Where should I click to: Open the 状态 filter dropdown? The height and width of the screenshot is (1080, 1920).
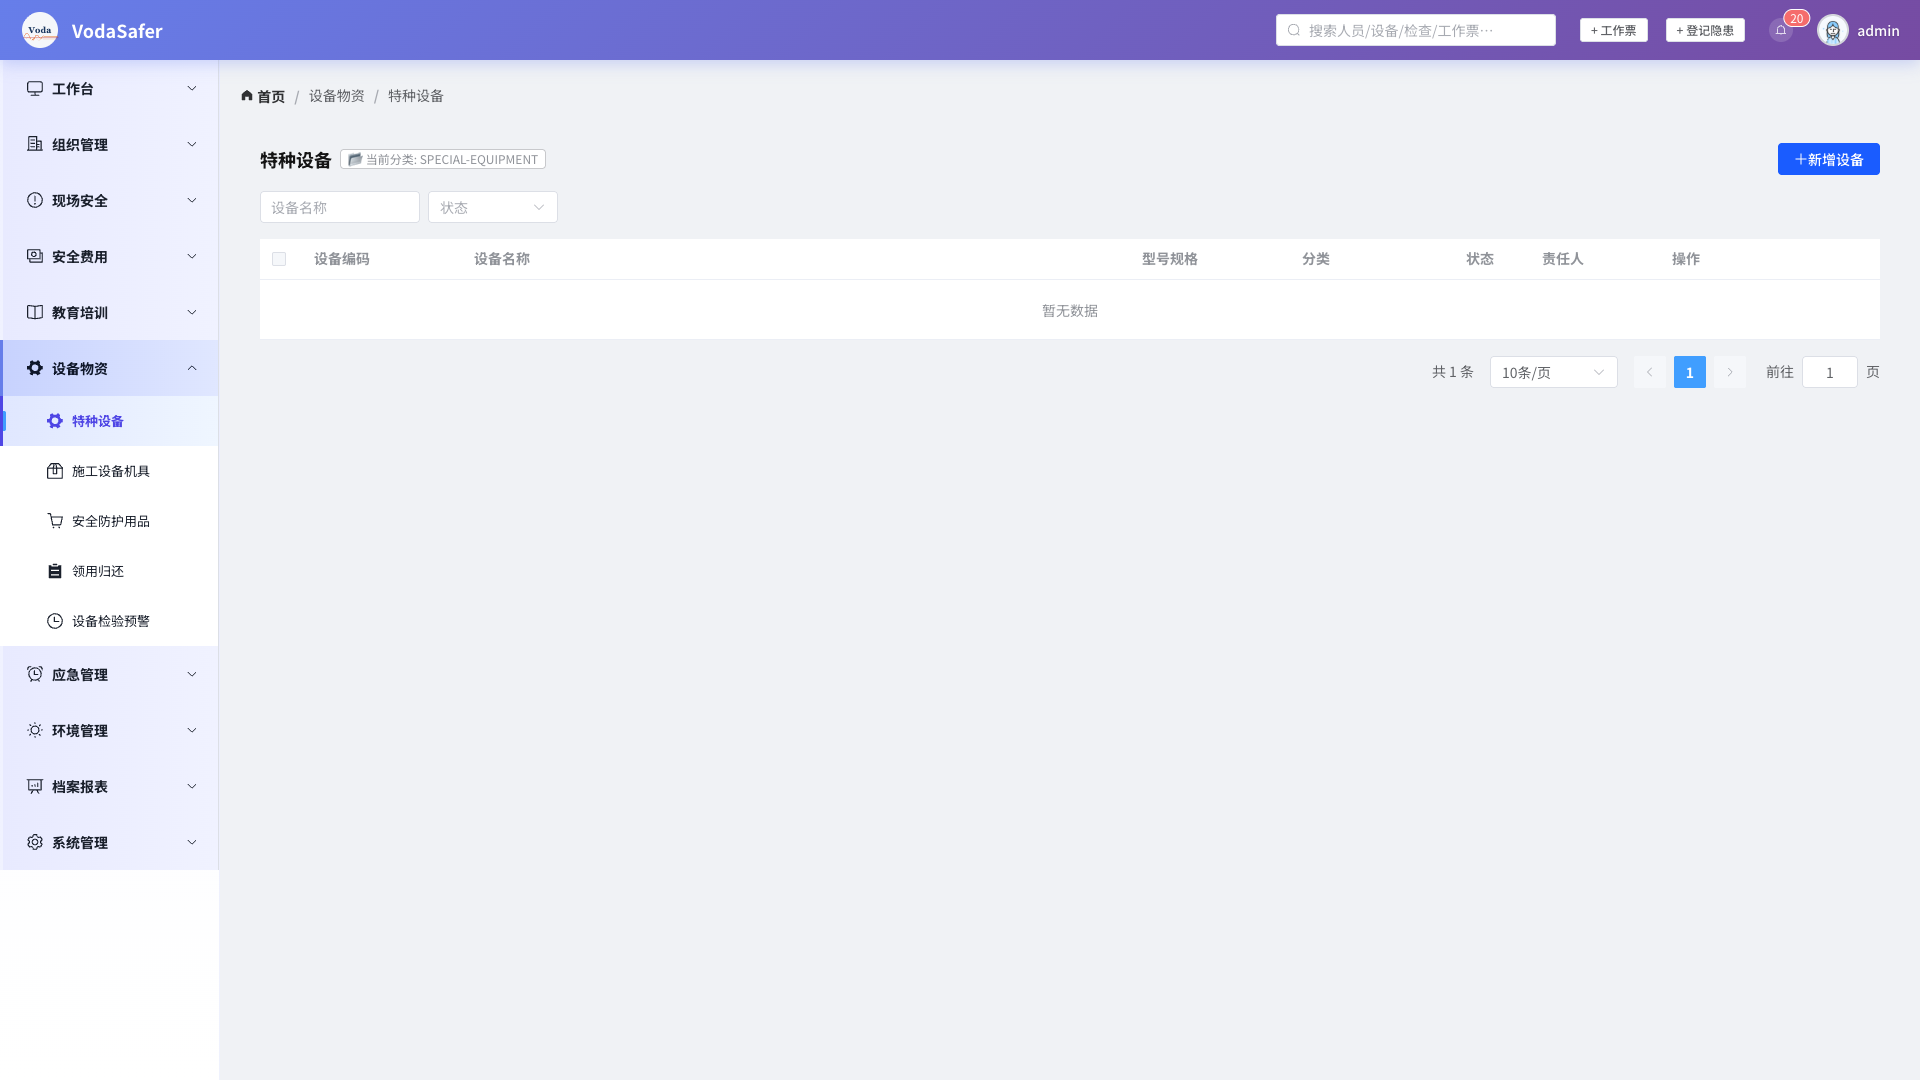tap(493, 207)
